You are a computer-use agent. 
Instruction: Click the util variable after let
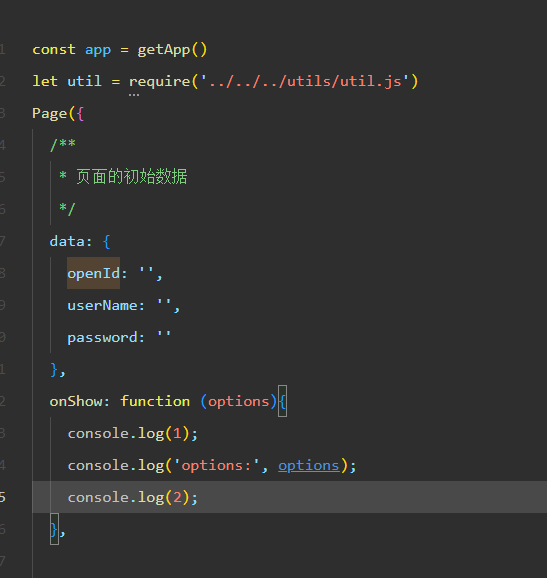[84, 81]
